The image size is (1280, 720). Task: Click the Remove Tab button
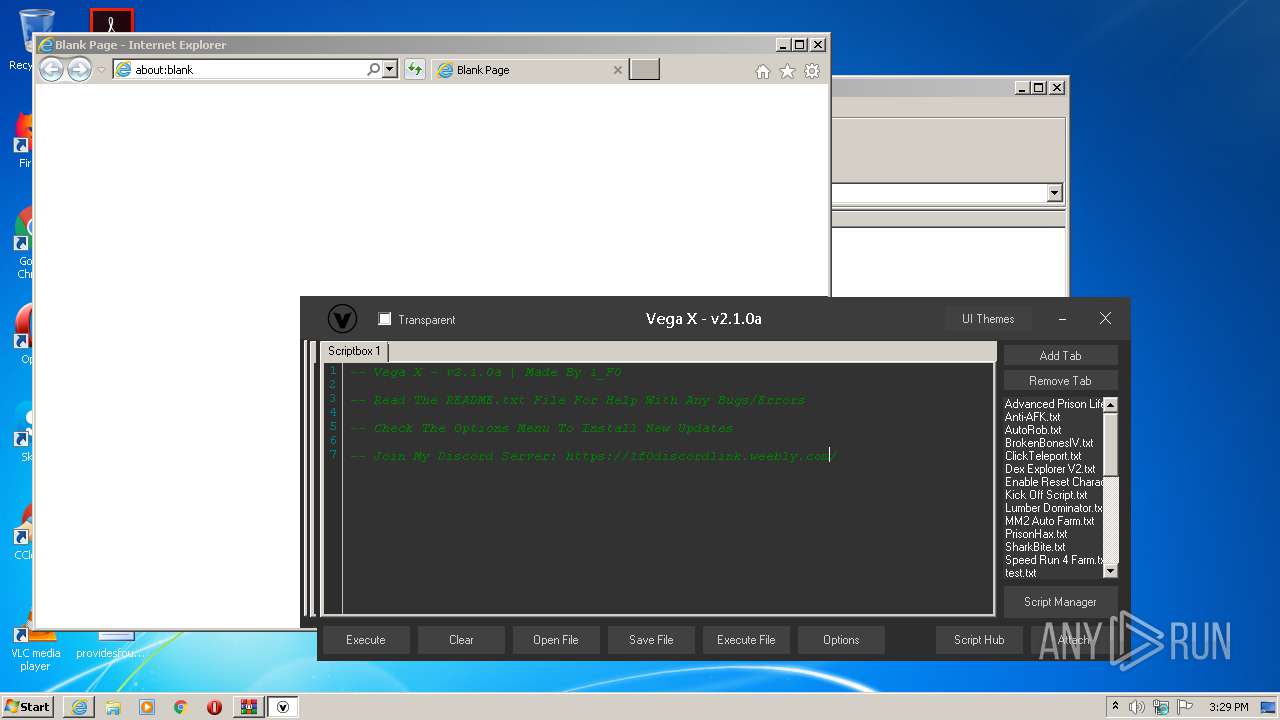point(1060,380)
